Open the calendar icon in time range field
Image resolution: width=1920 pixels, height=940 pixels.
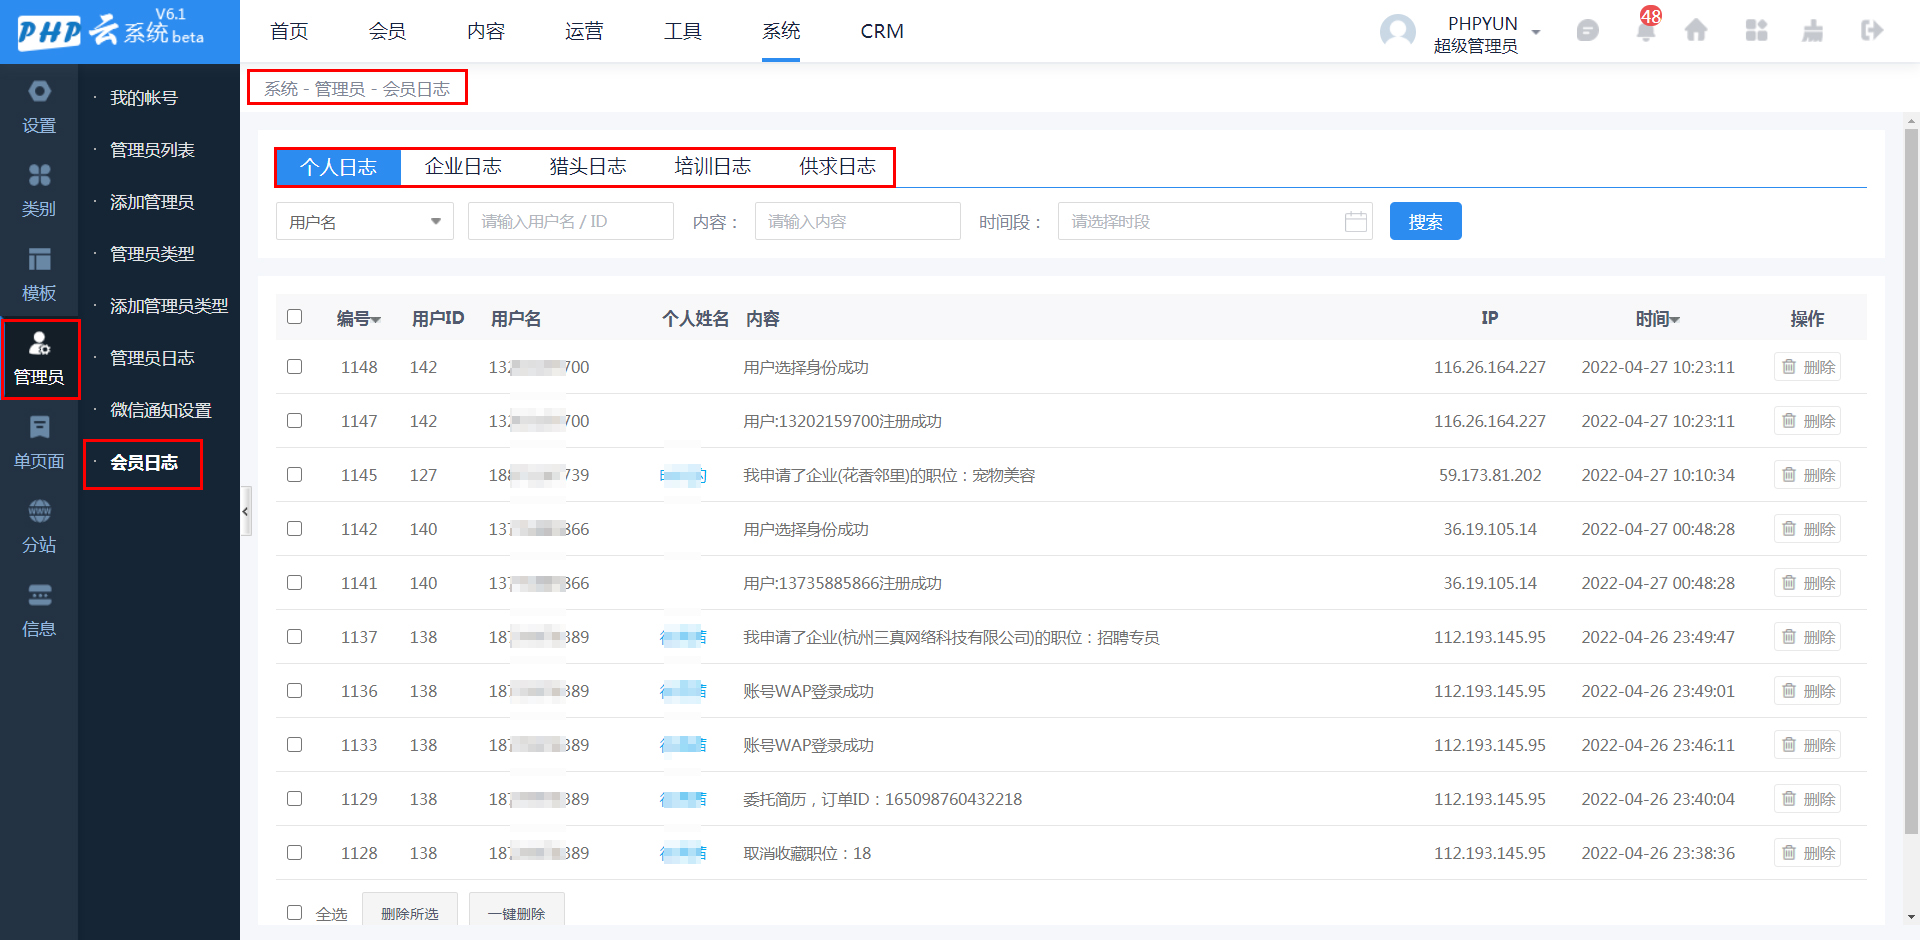tap(1355, 221)
